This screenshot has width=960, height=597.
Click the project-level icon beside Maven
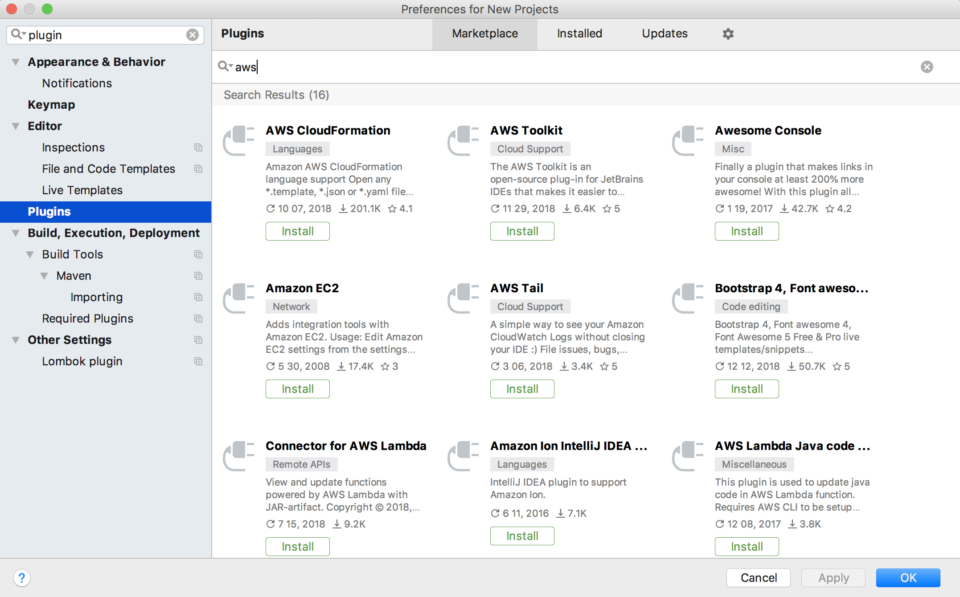coord(198,276)
